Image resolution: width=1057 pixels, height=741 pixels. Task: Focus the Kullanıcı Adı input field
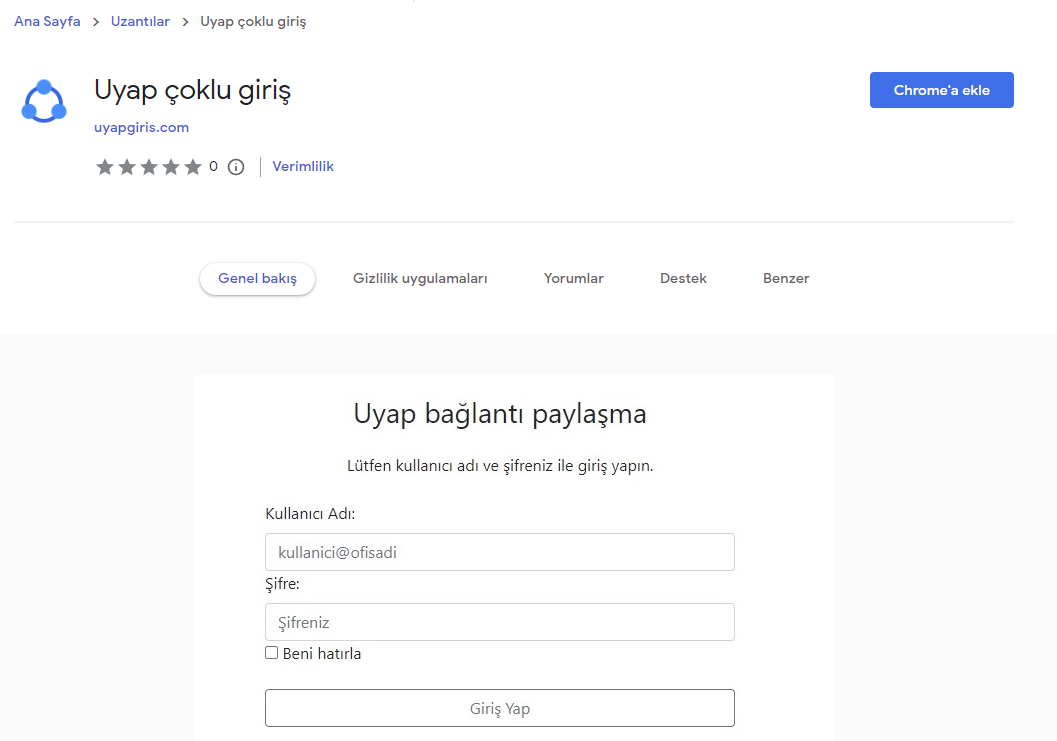499,552
